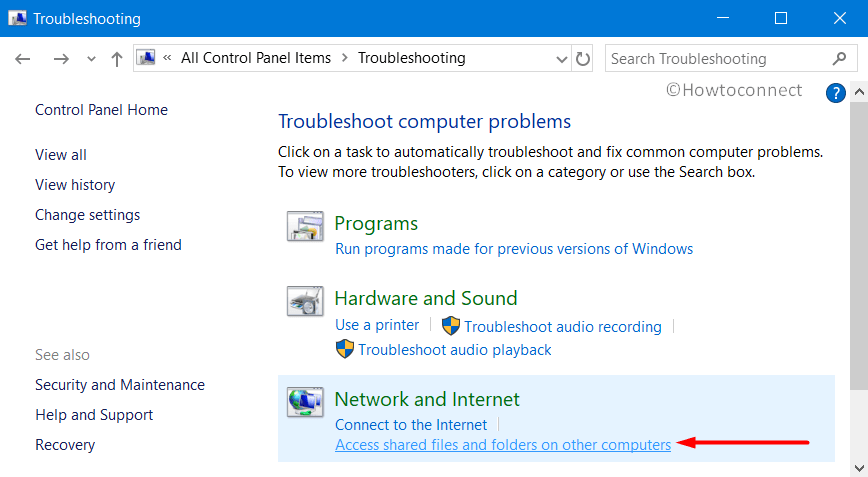Open Security and Maintenance
This screenshot has height=477, width=868.
tap(120, 385)
